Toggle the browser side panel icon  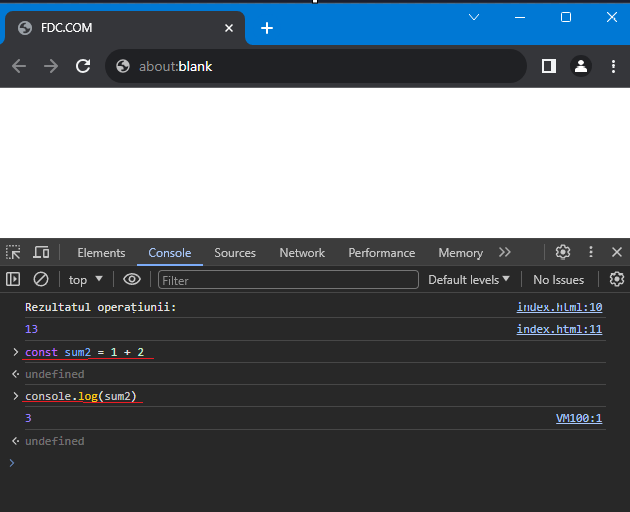pyautogui.click(x=548, y=66)
